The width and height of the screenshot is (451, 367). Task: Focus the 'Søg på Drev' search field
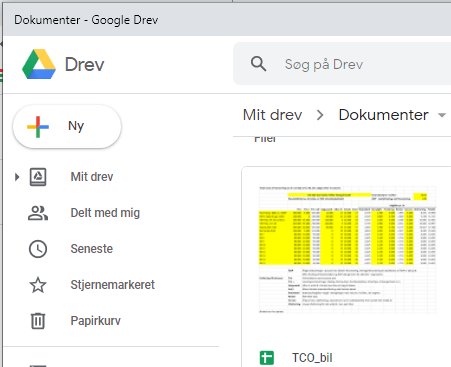tap(342, 64)
